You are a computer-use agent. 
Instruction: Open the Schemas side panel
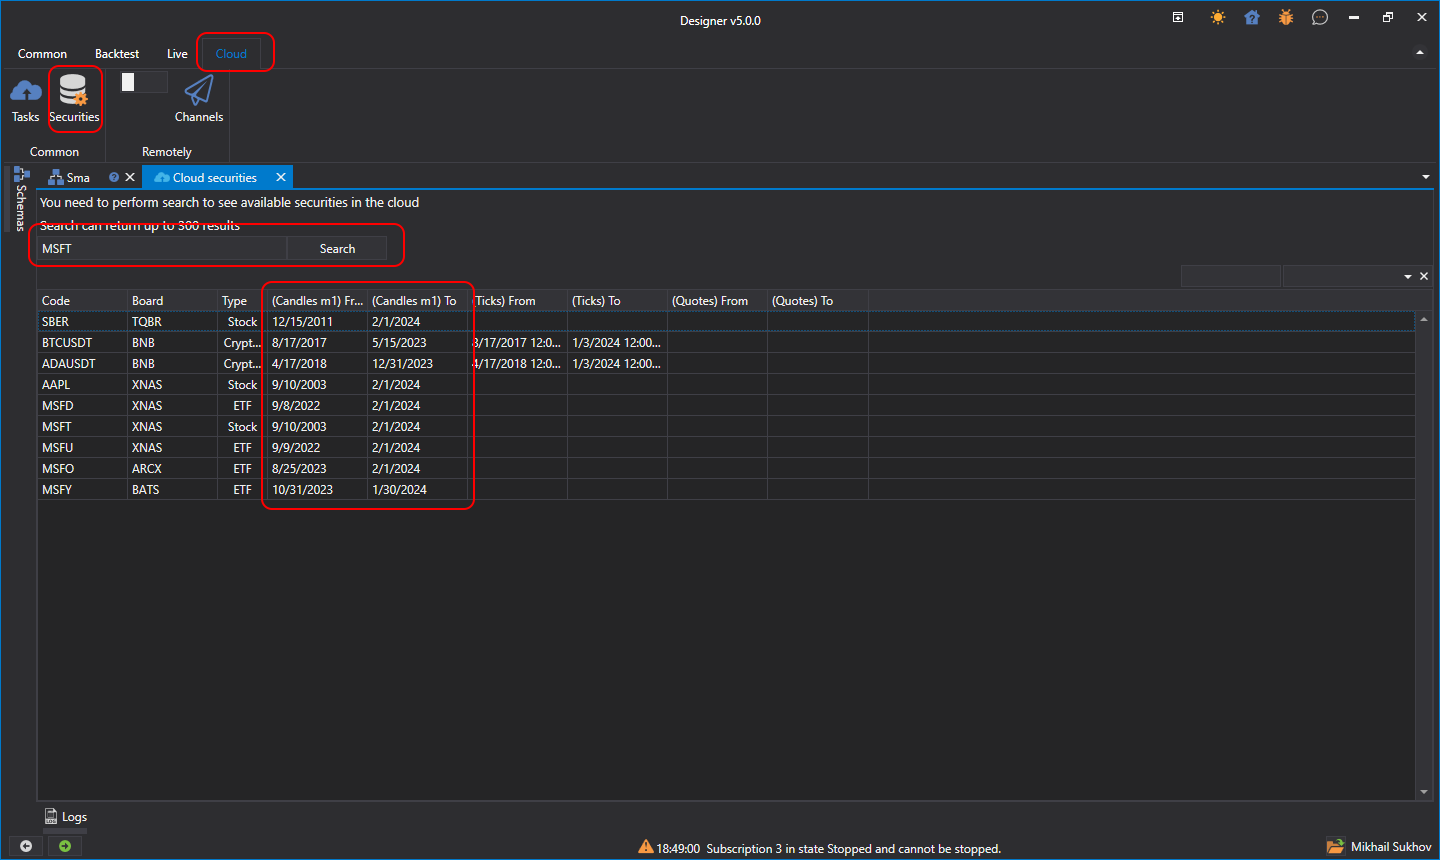point(21,199)
